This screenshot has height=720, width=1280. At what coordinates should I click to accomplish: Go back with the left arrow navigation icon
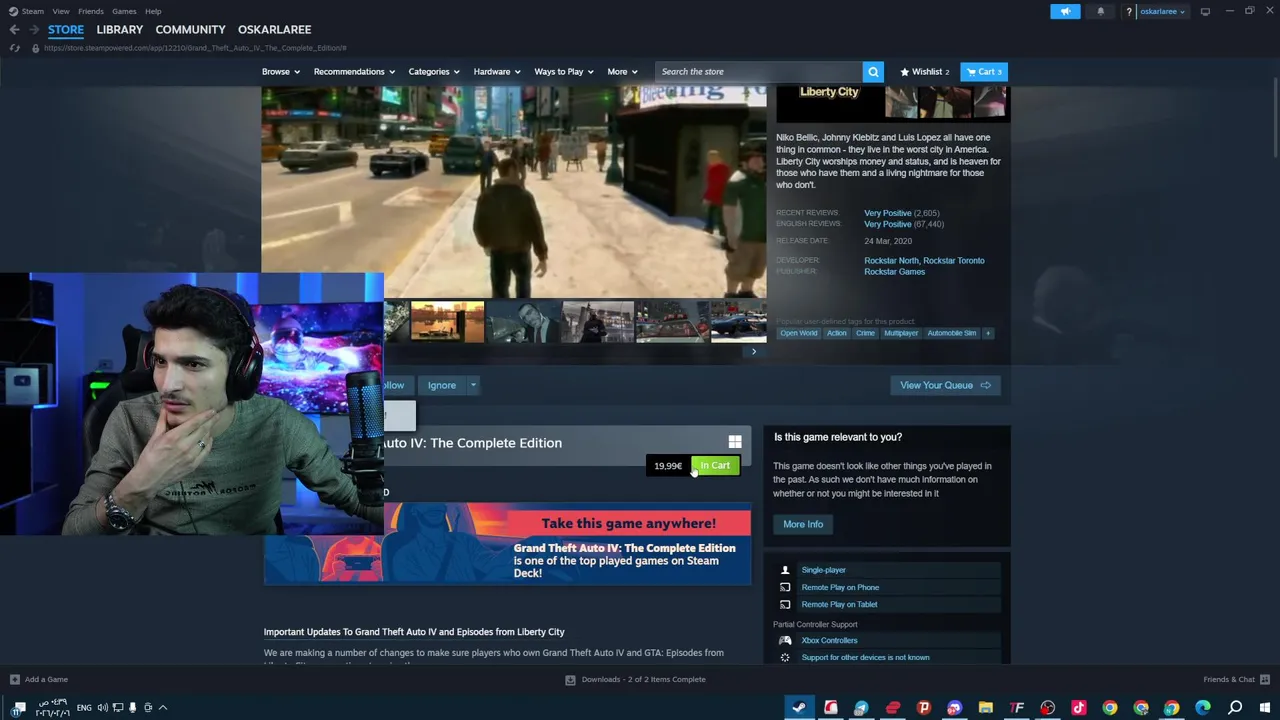14,30
